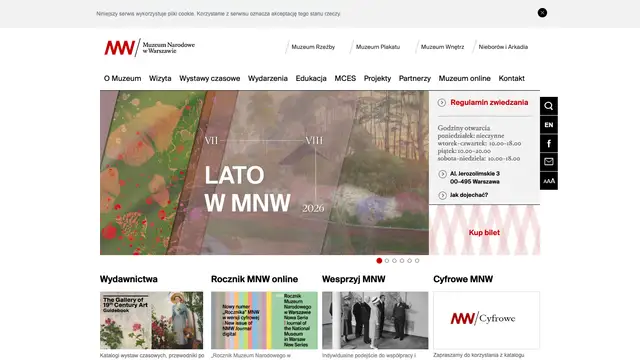Viewport: 640px width, 360px height.
Task: Go to Muzeum Plakatu branch link
Action: tap(378, 47)
